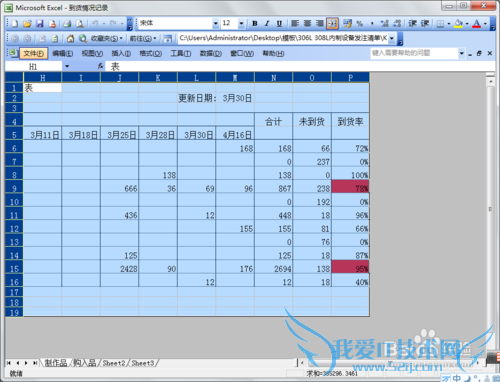Click the search the web icon

point(83,38)
